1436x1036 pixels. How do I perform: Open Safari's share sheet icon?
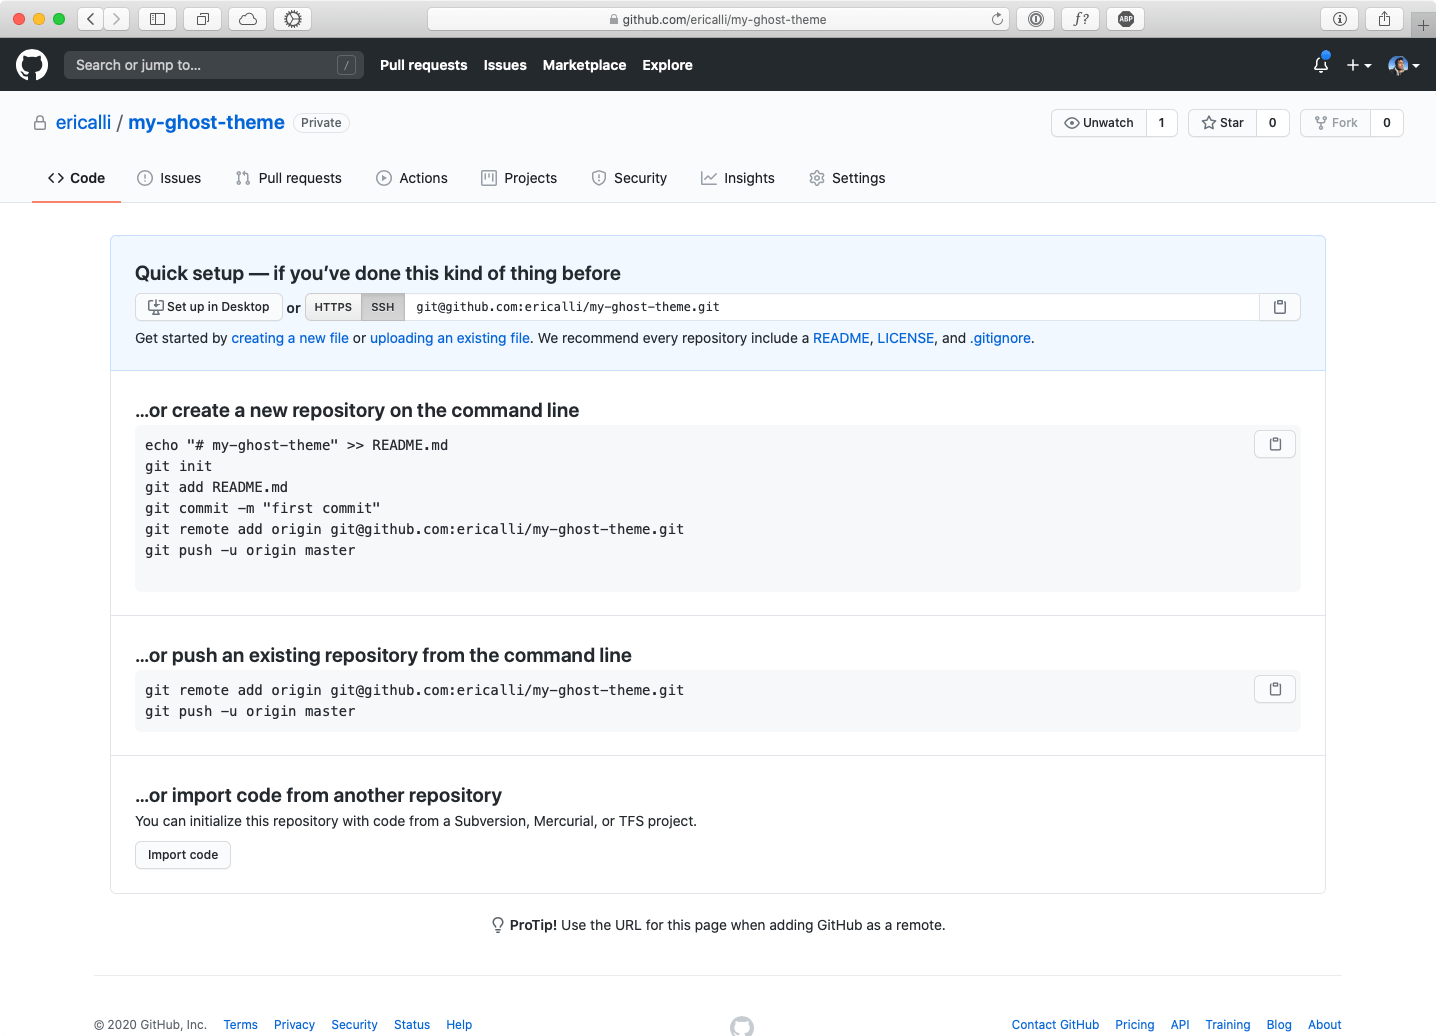tap(1384, 19)
